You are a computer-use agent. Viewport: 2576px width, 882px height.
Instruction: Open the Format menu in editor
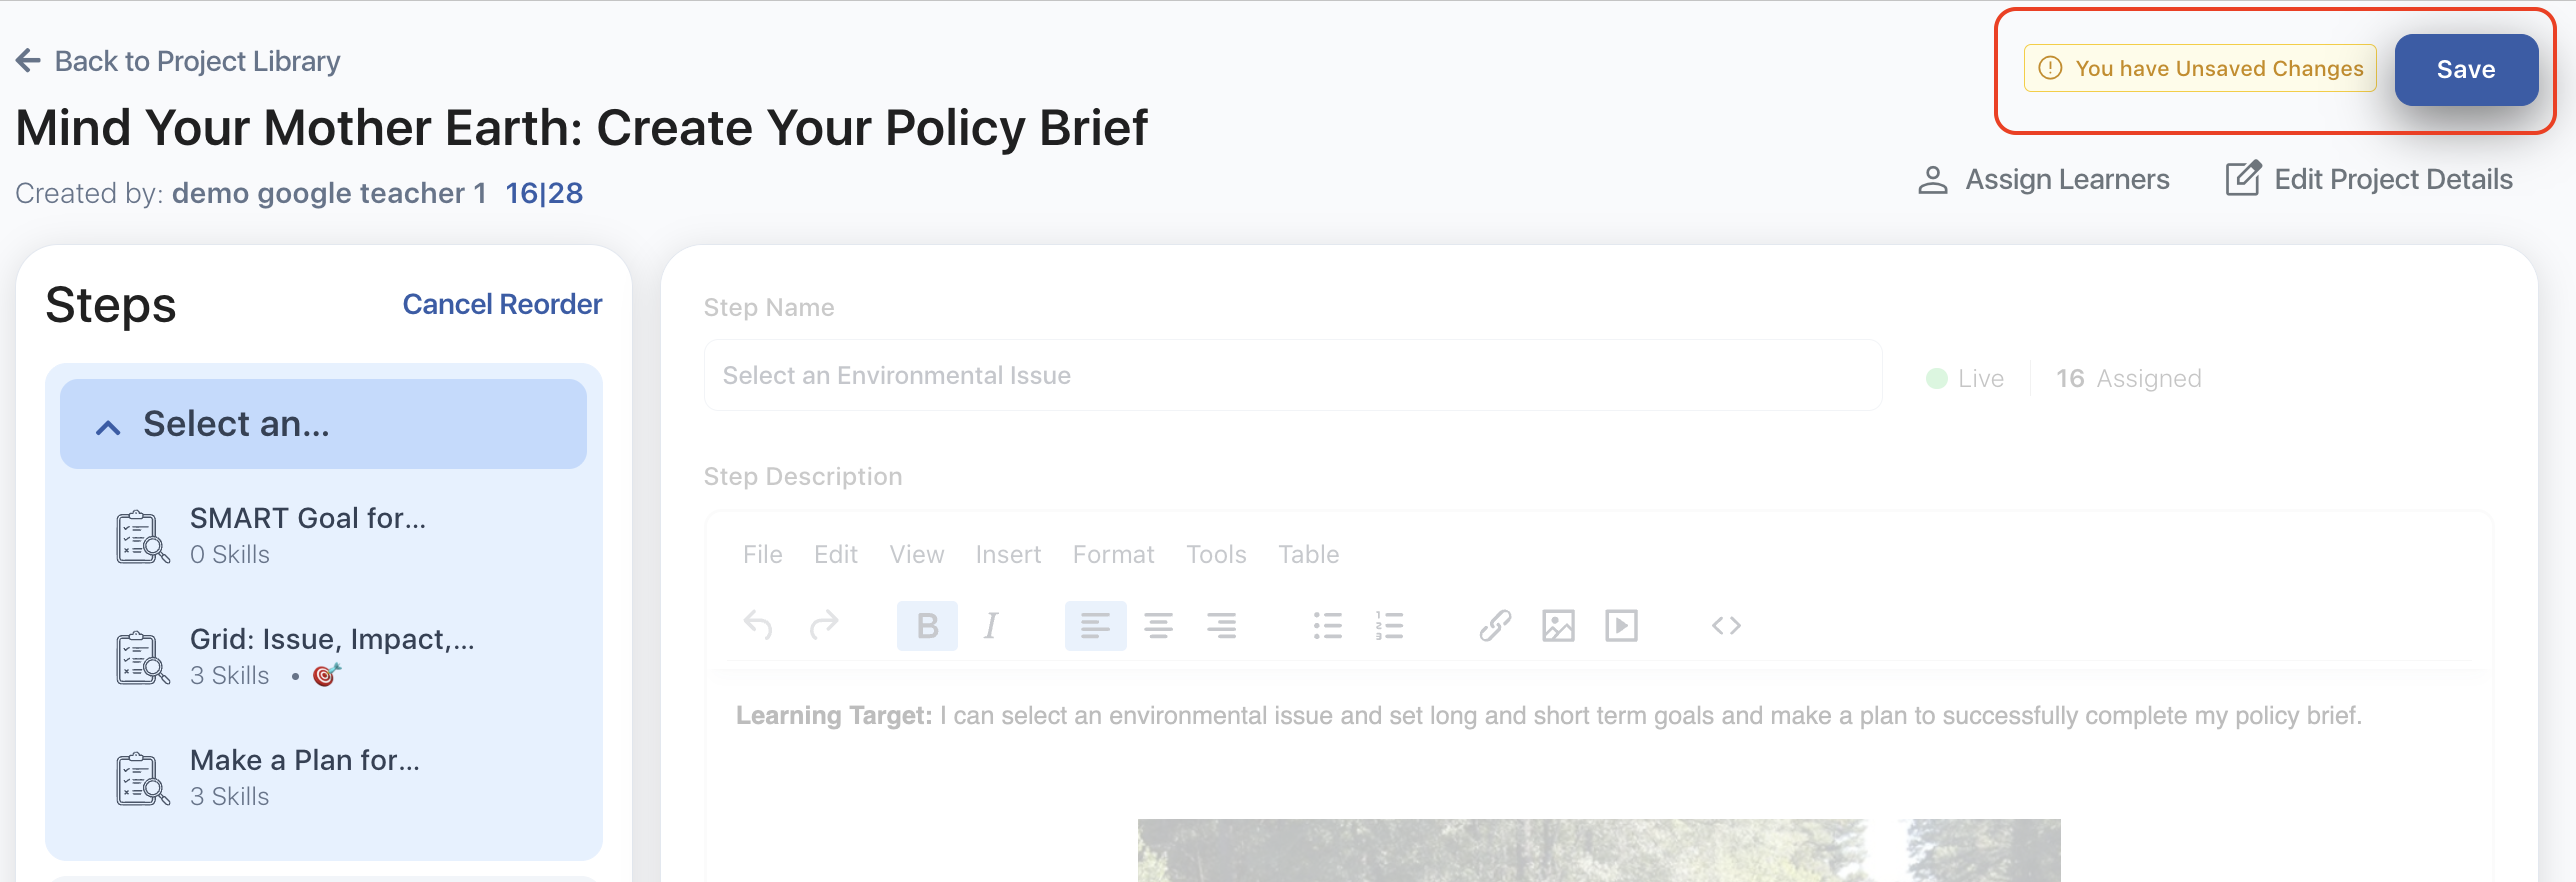pyautogui.click(x=1113, y=554)
